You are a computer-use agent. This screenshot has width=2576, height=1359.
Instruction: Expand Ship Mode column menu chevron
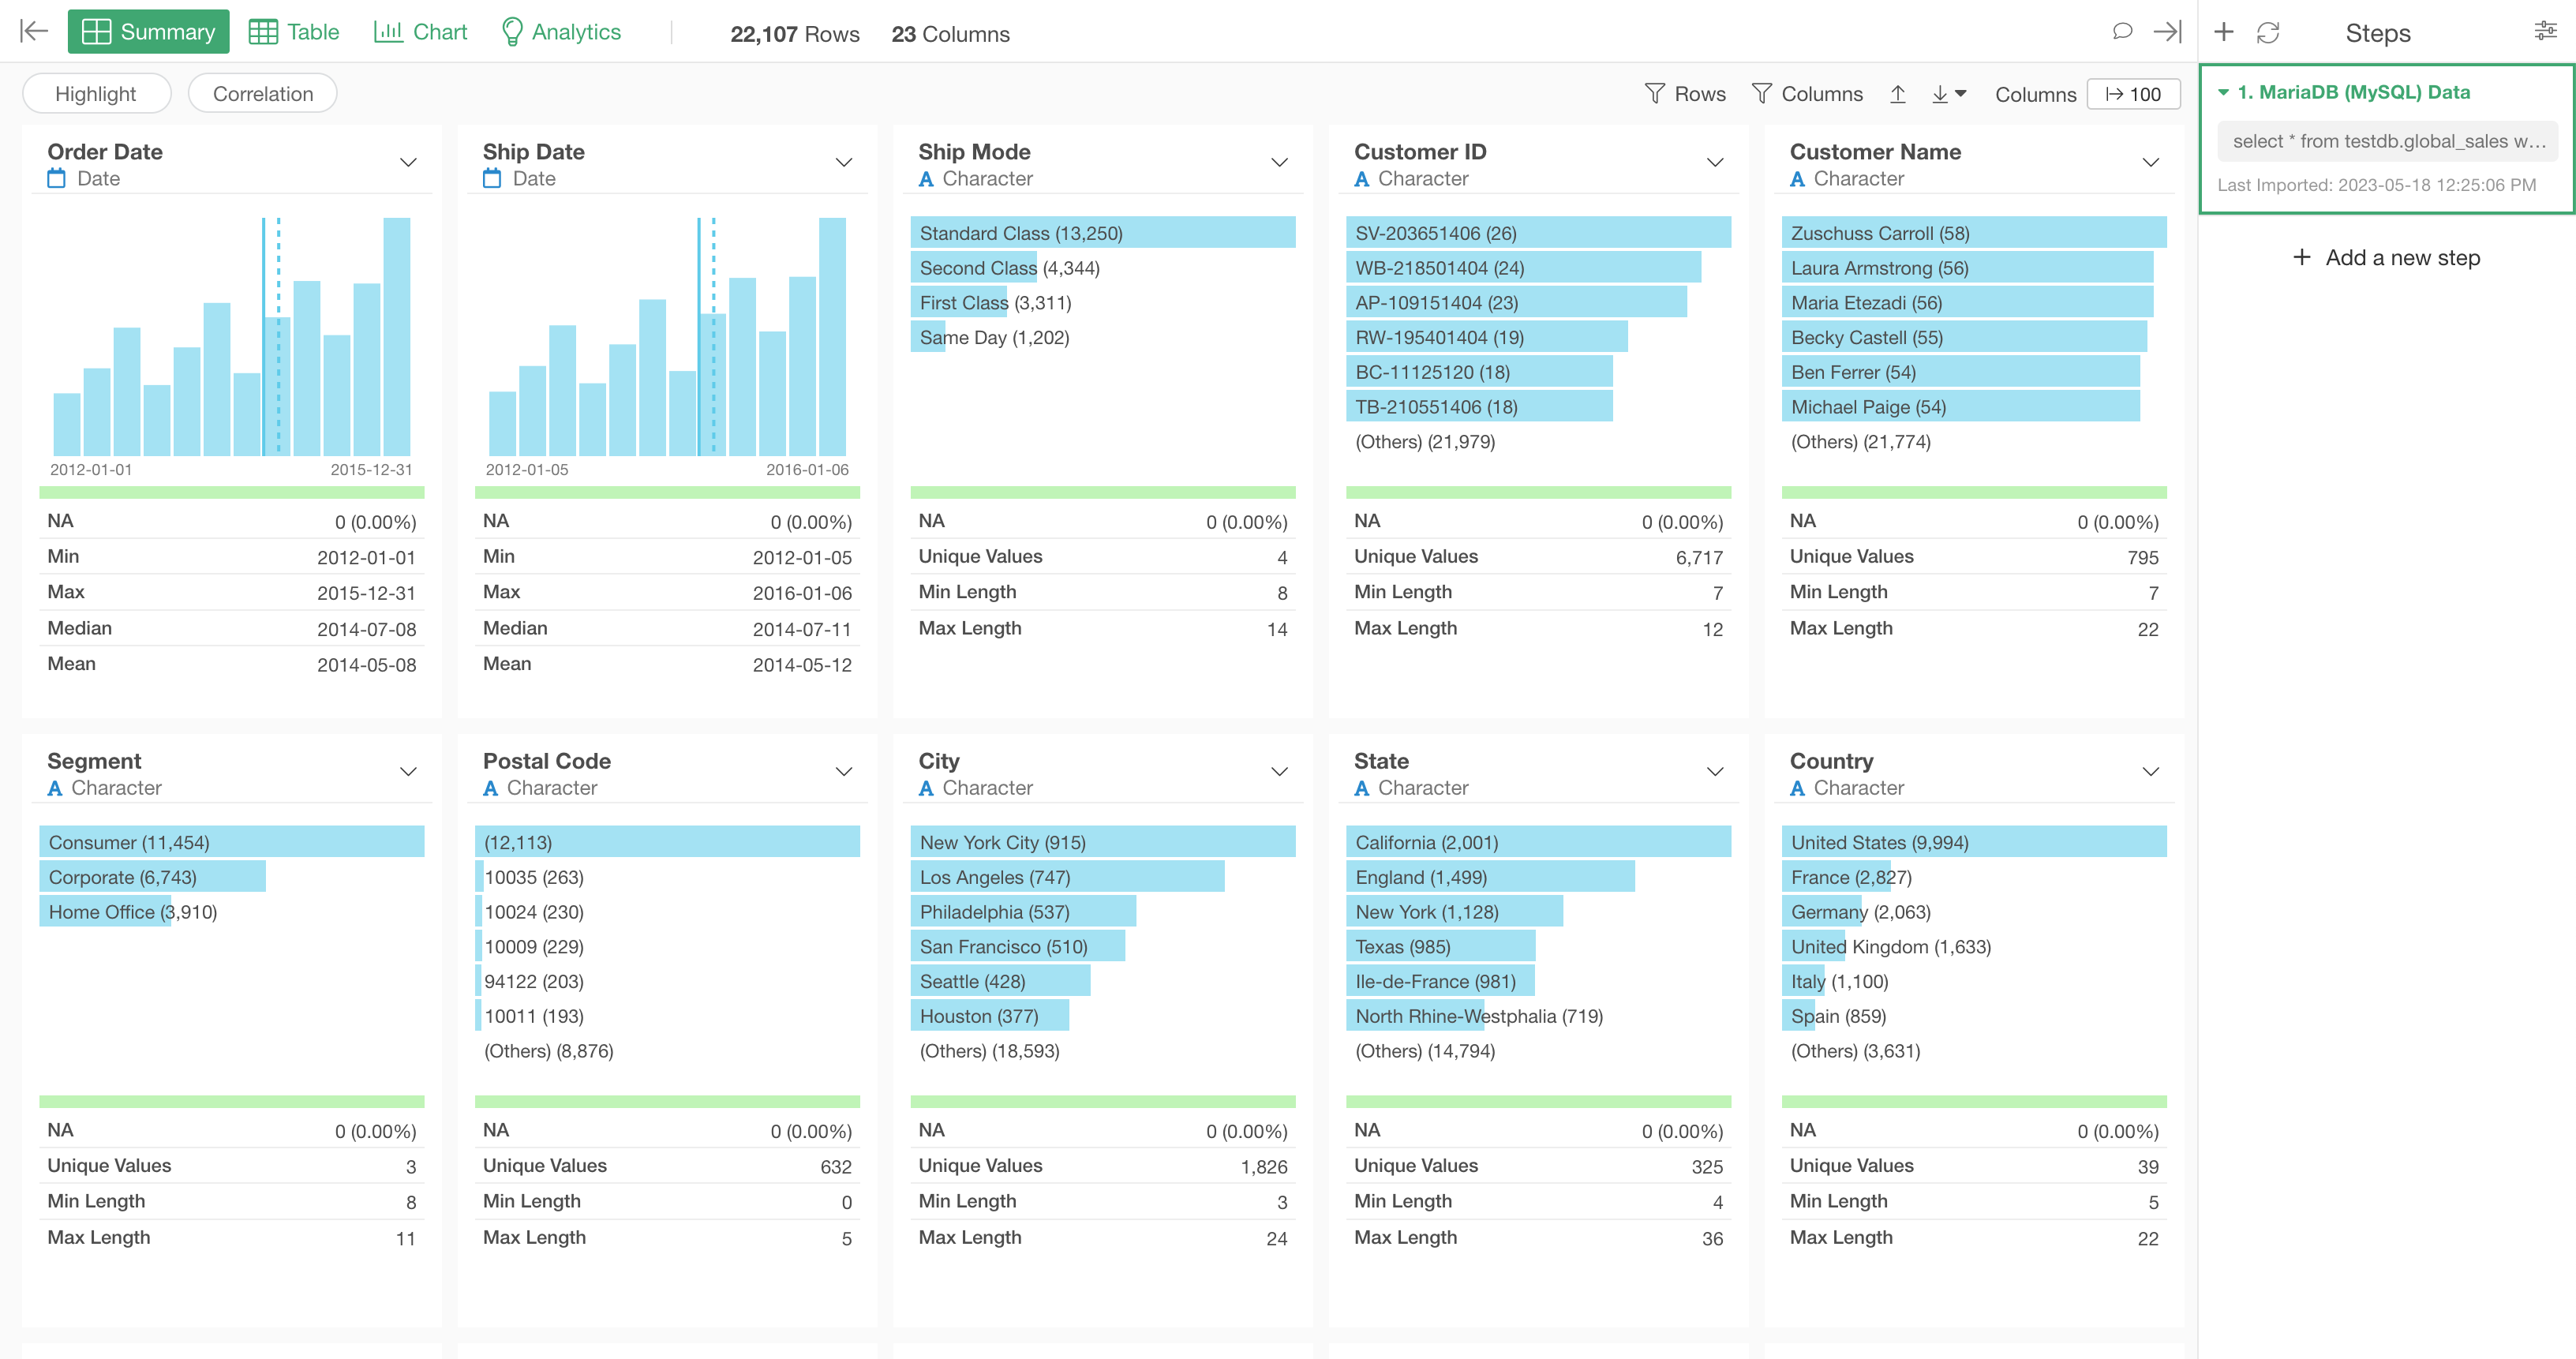(x=1279, y=162)
